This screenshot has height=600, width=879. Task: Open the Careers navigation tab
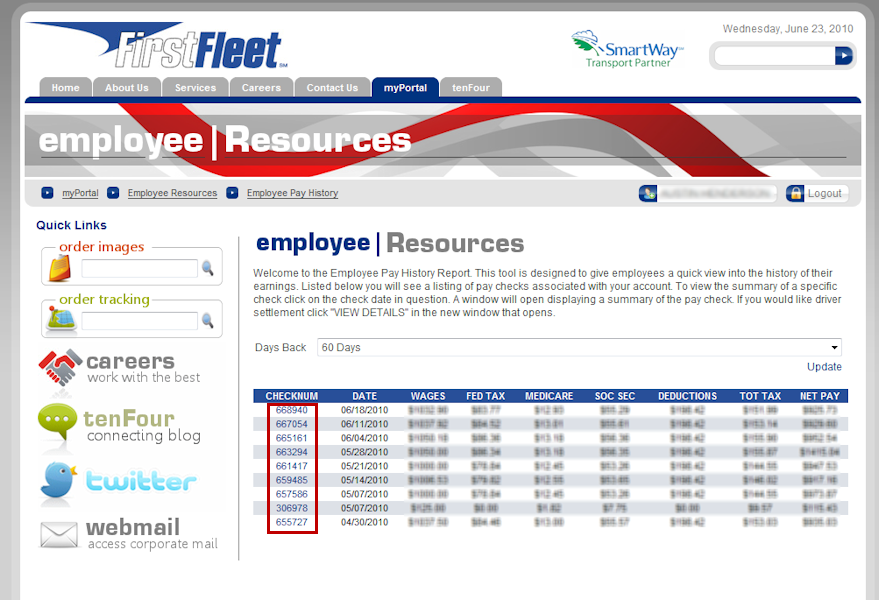[x=261, y=88]
